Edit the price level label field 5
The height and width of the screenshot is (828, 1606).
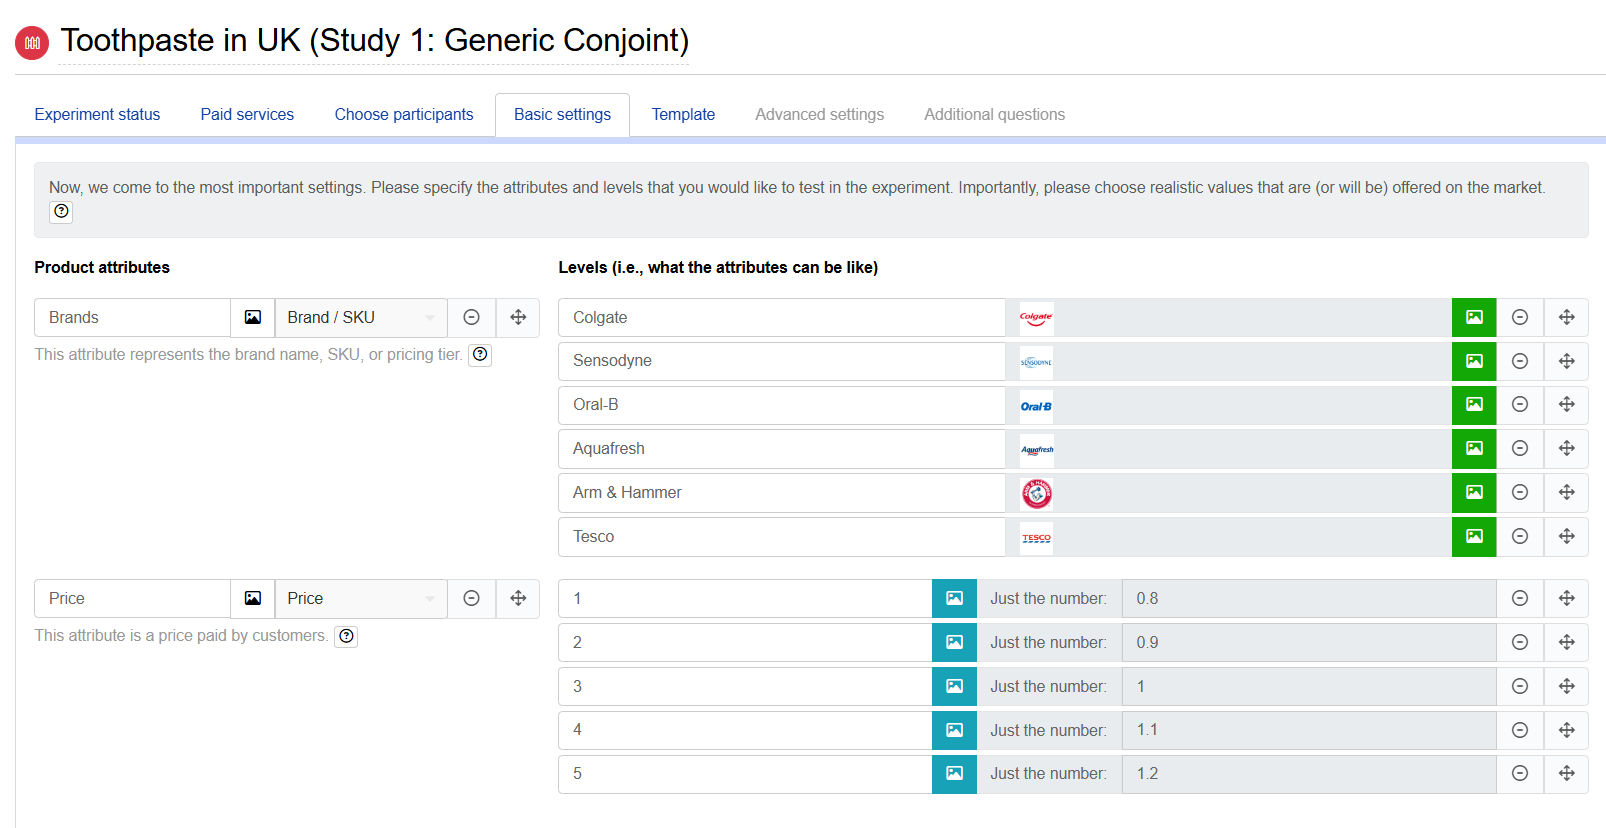tap(745, 774)
